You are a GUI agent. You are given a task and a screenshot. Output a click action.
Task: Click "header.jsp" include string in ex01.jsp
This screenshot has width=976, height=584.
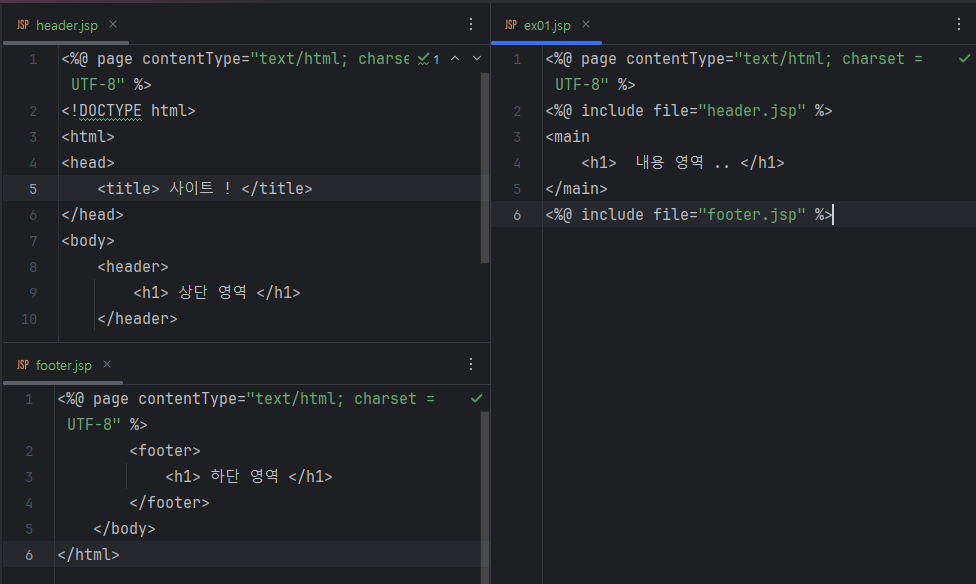(x=752, y=111)
